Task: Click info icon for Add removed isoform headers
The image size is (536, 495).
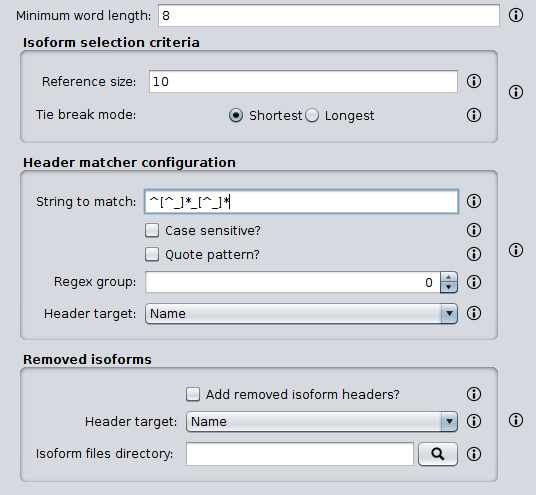Action: (474, 394)
